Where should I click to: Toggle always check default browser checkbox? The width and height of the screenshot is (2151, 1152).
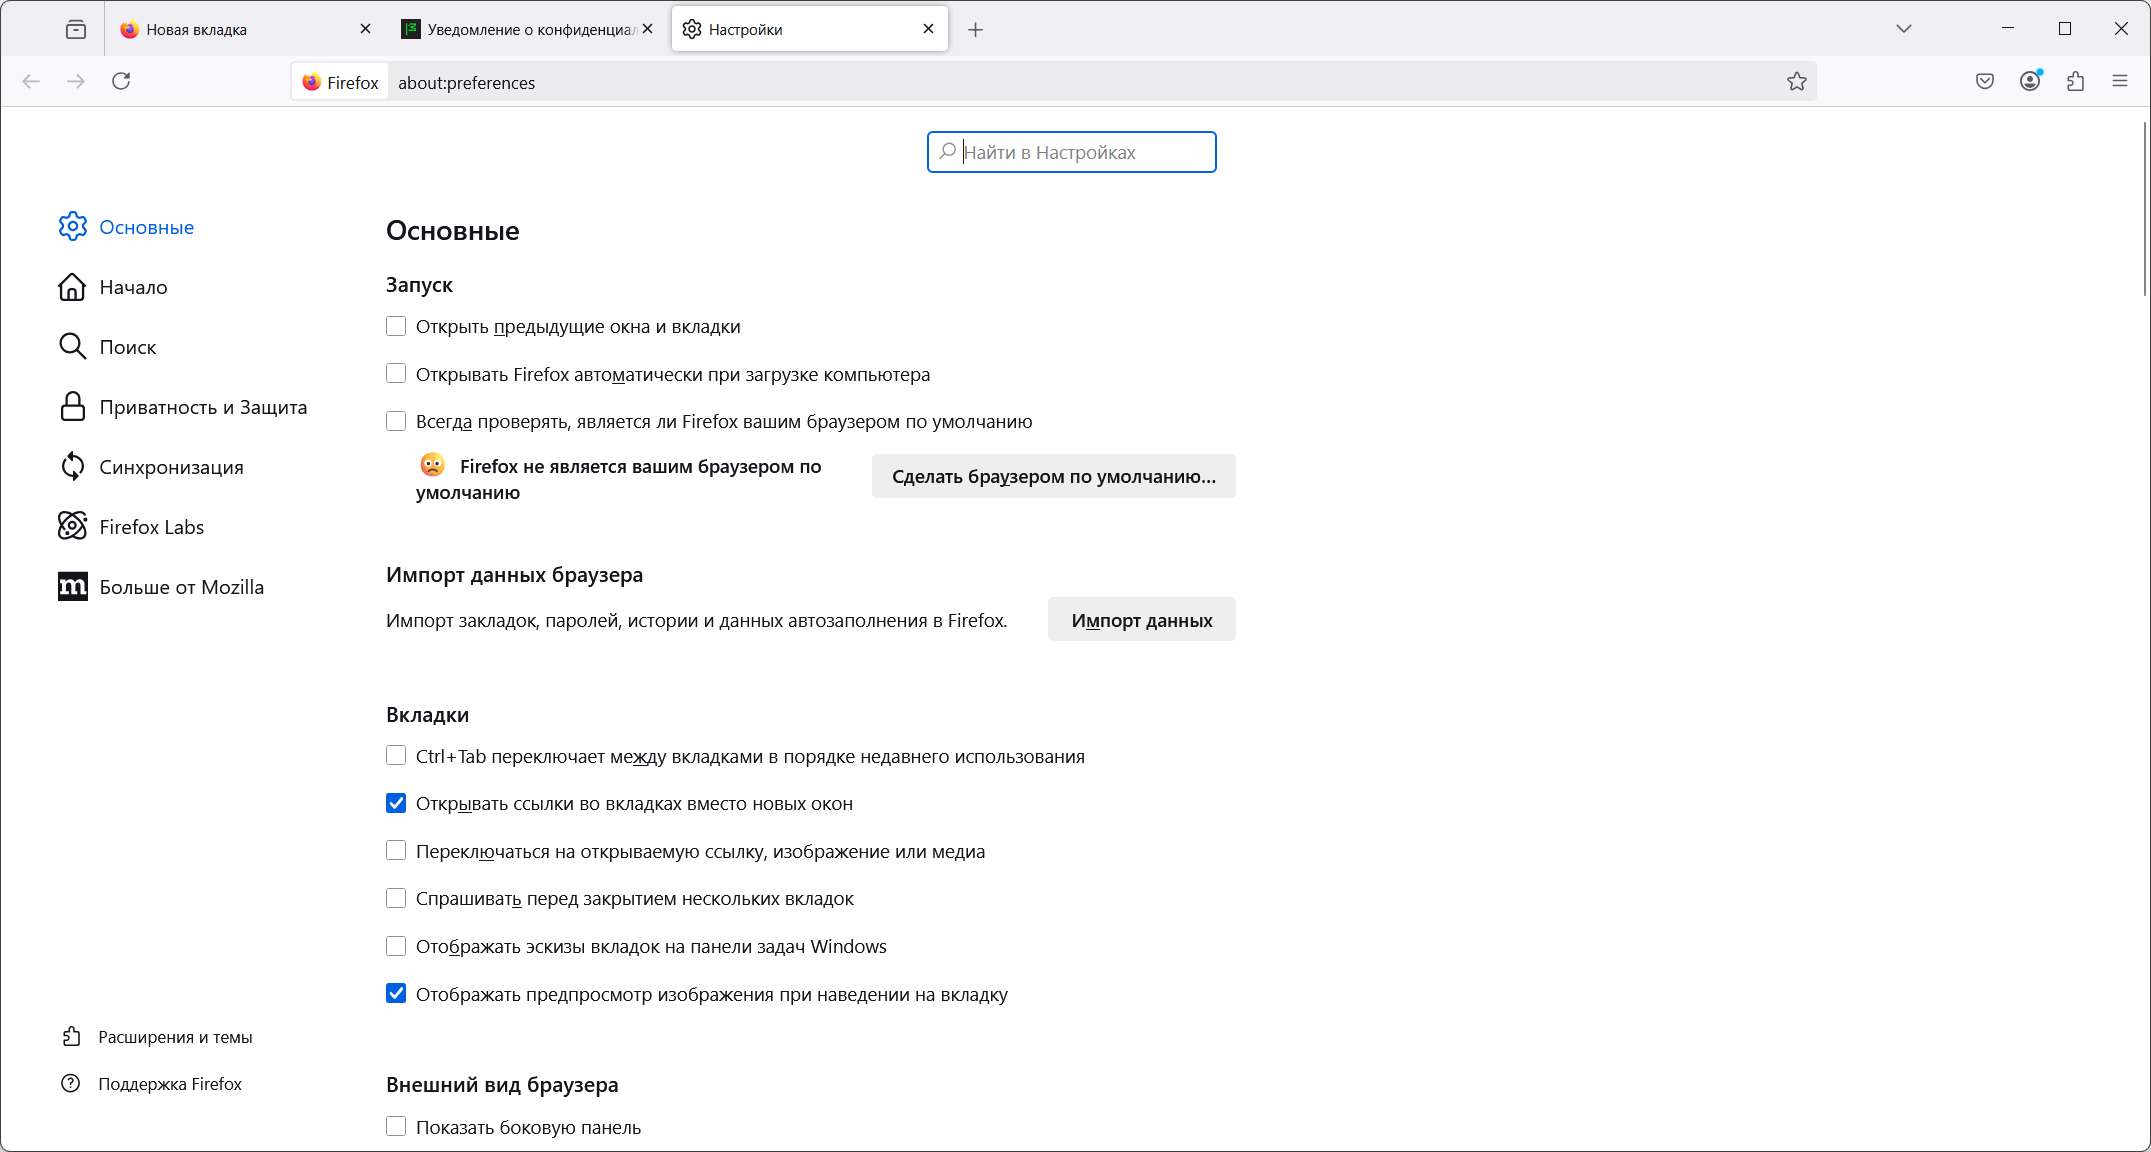pos(396,421)
